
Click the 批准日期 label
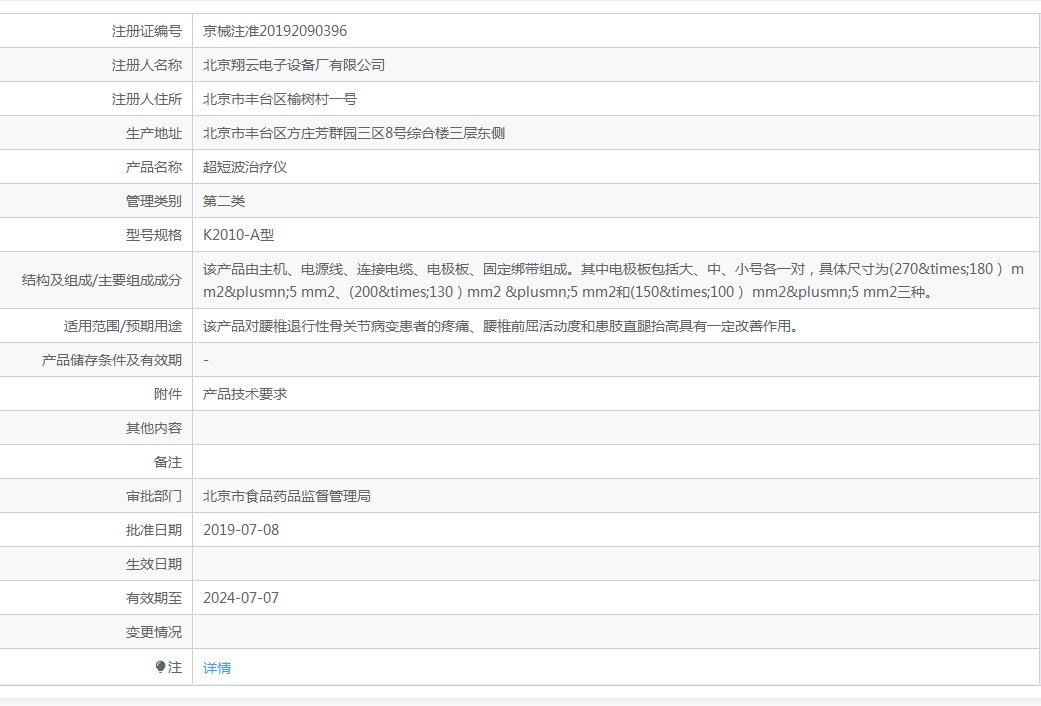154,530
